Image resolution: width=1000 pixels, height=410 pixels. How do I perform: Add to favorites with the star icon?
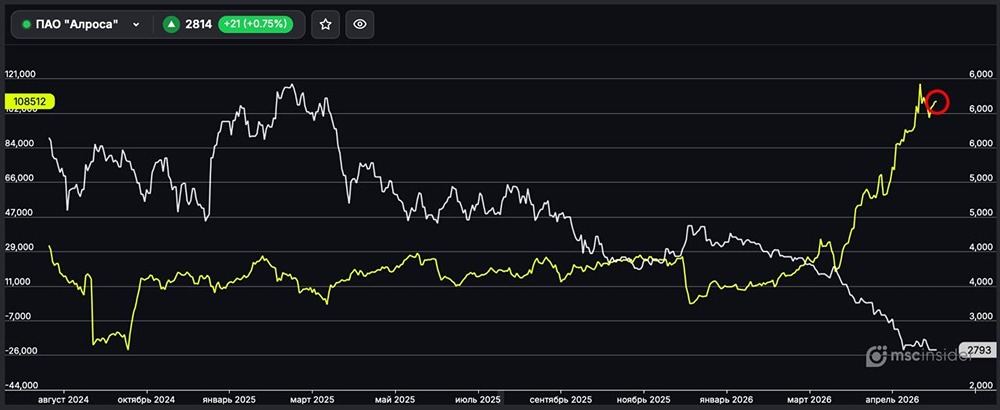click(x=325, y=24)
